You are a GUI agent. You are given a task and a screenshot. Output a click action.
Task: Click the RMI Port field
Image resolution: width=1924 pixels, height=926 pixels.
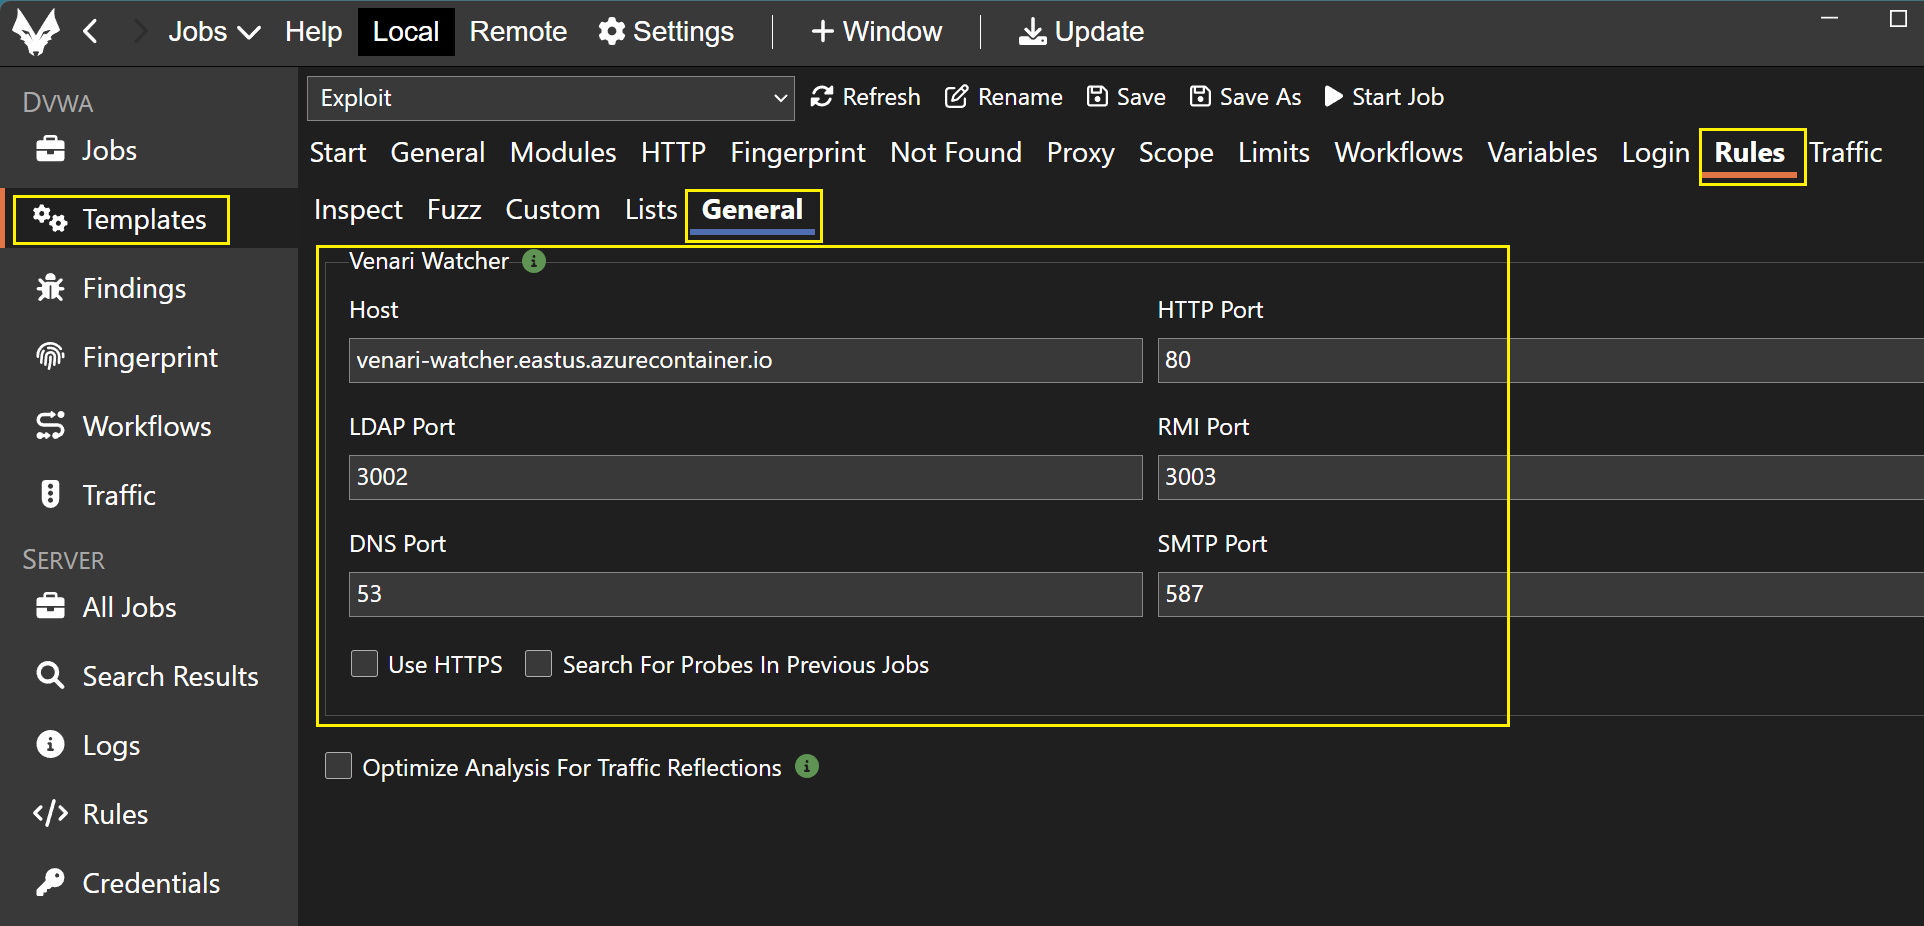tap(1540, 477)
